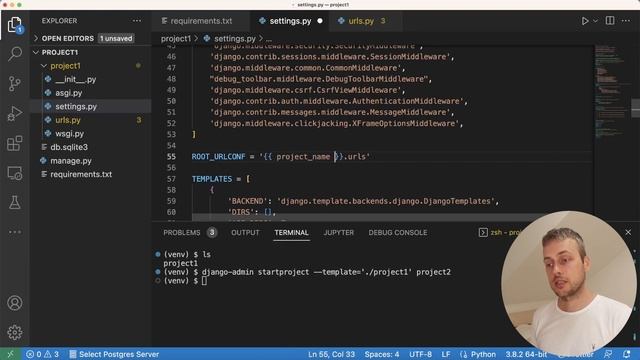Click project1 in the breadcrumb
Viewport: 640px width, 360px height.
(x=176, y=39)
